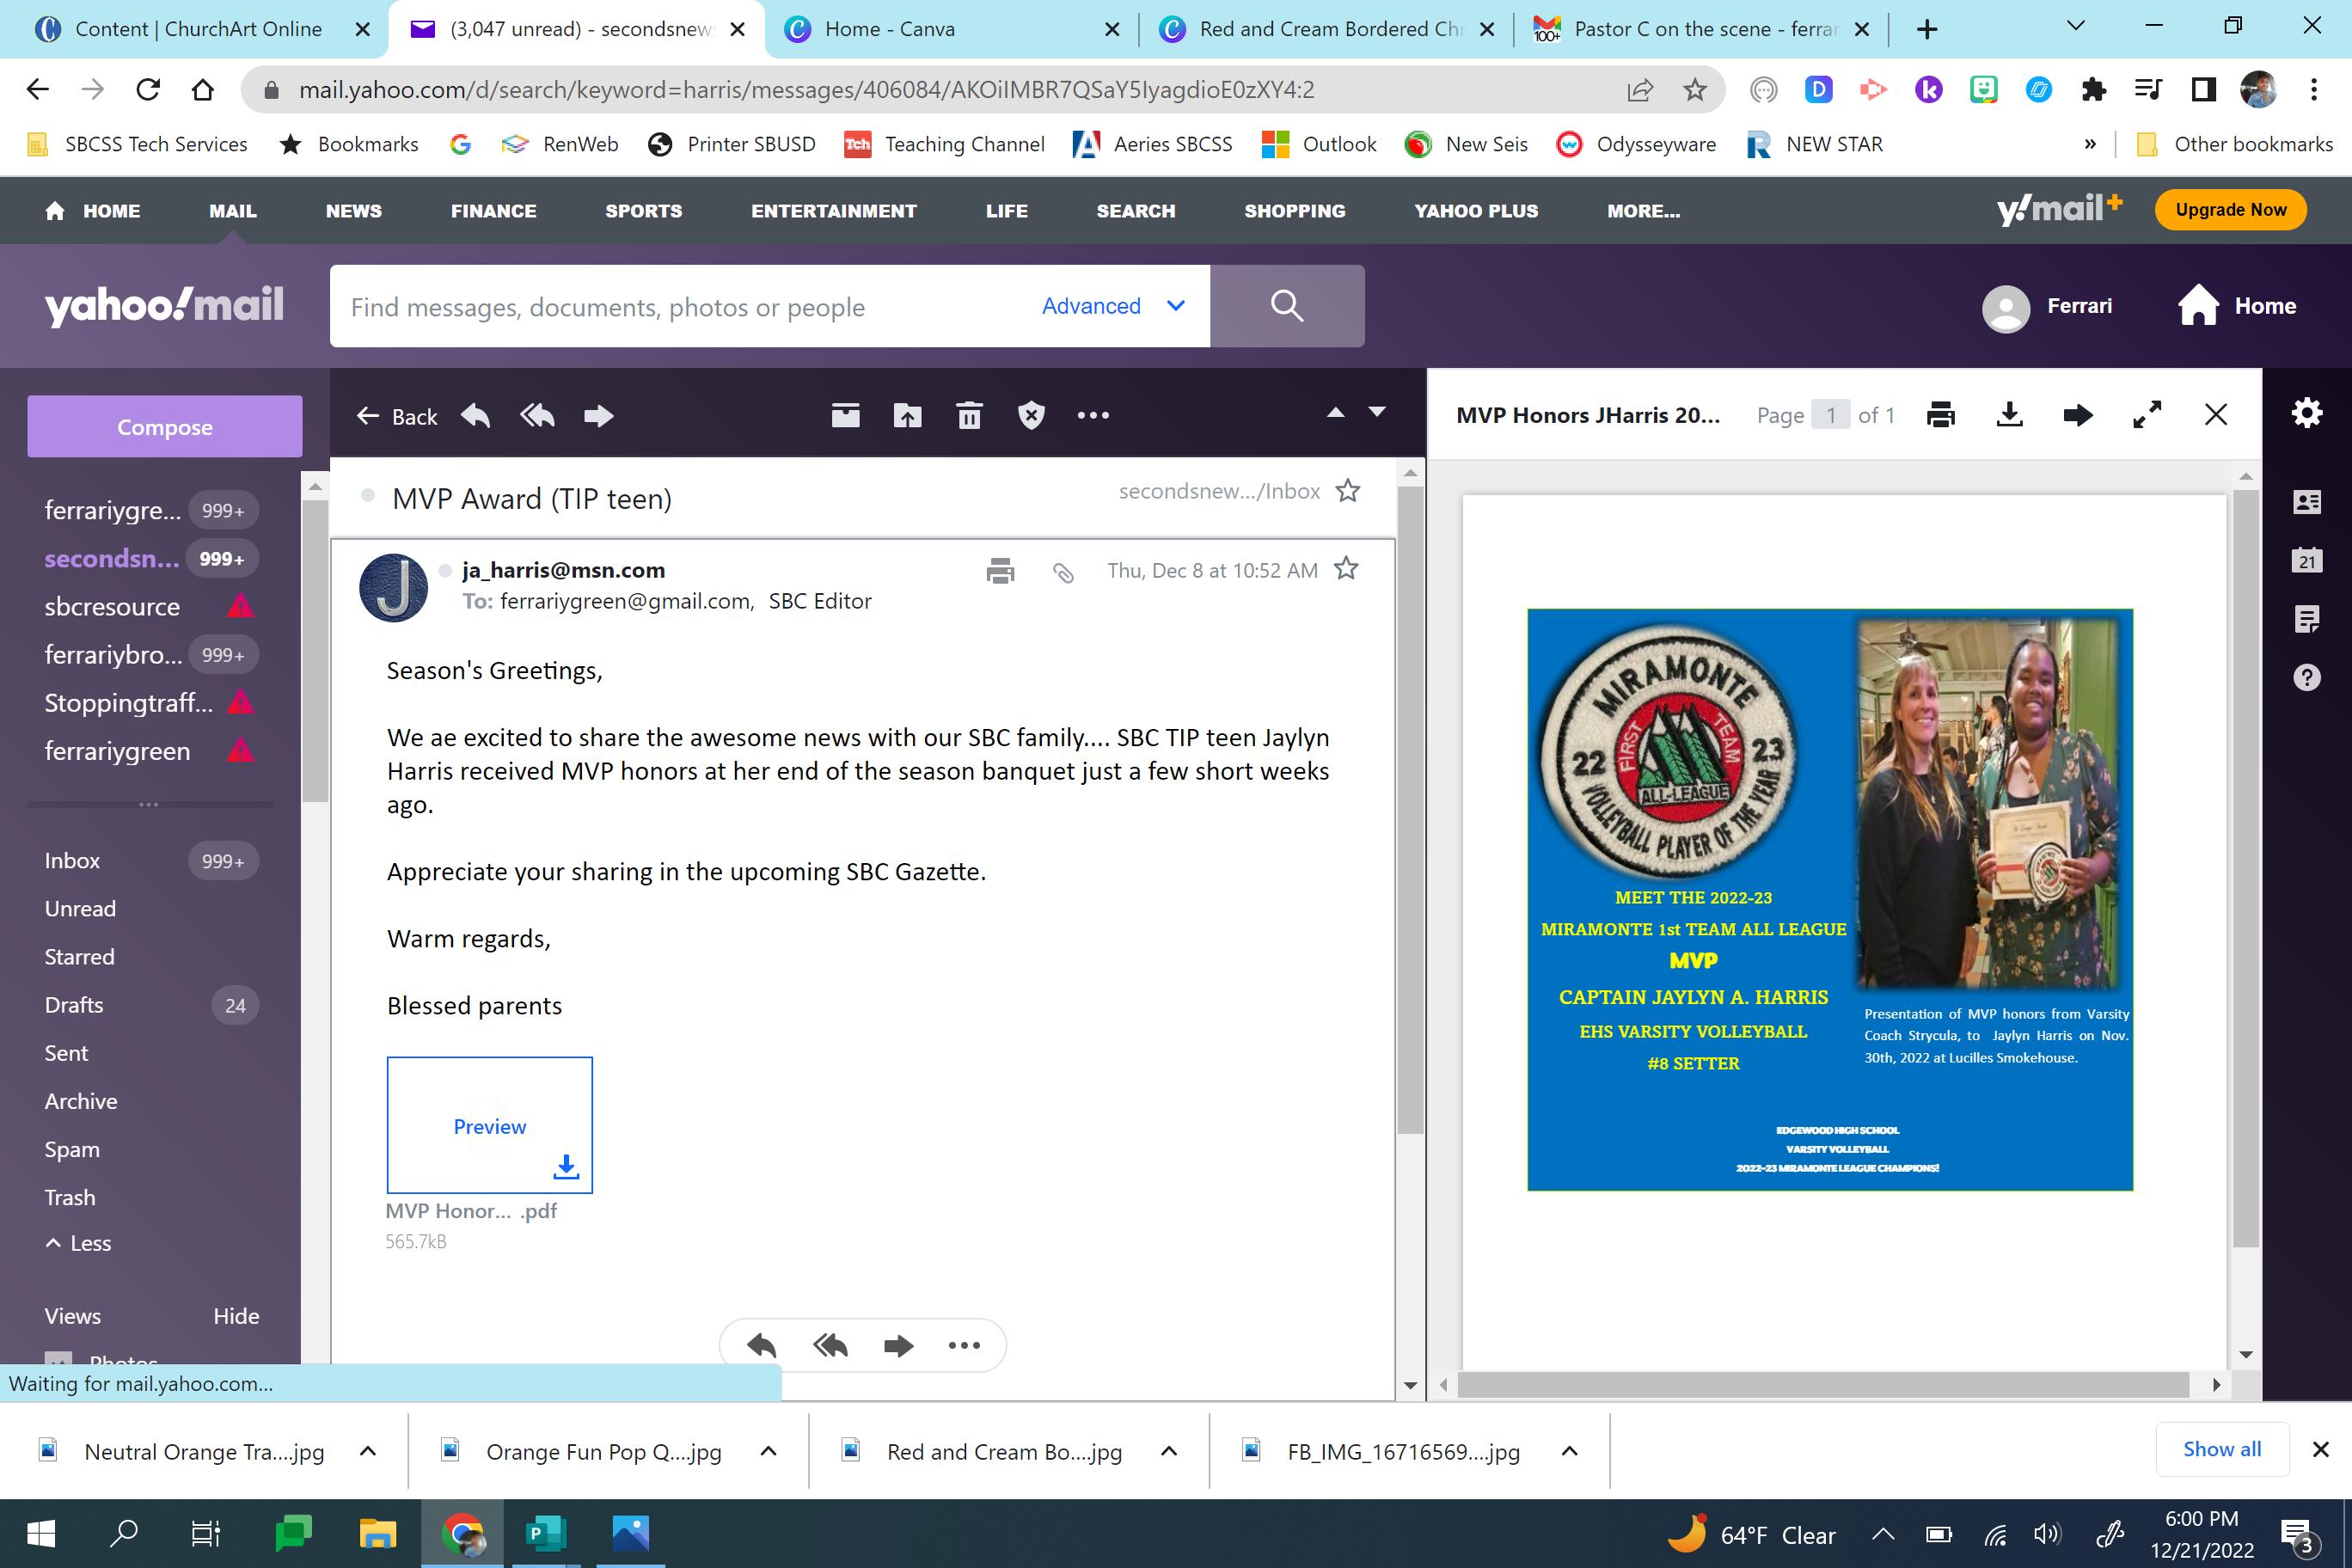This screenshot has height=1568, width=2352.
Task: Open the Calendar icon in right sidebar
Action: click(2306, 560)
